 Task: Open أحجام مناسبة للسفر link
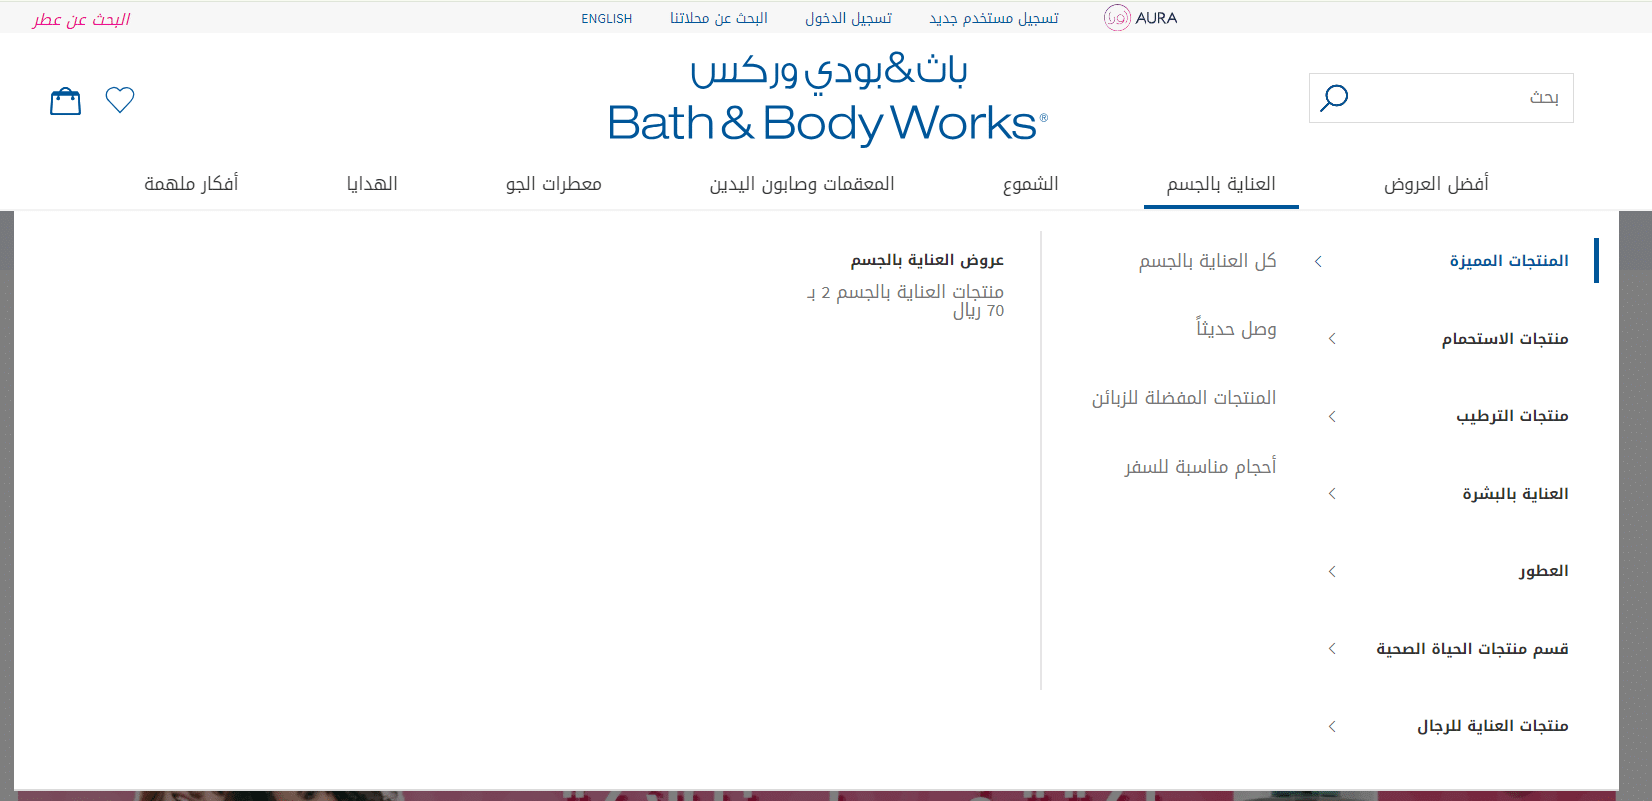[x=1201, y=467]
